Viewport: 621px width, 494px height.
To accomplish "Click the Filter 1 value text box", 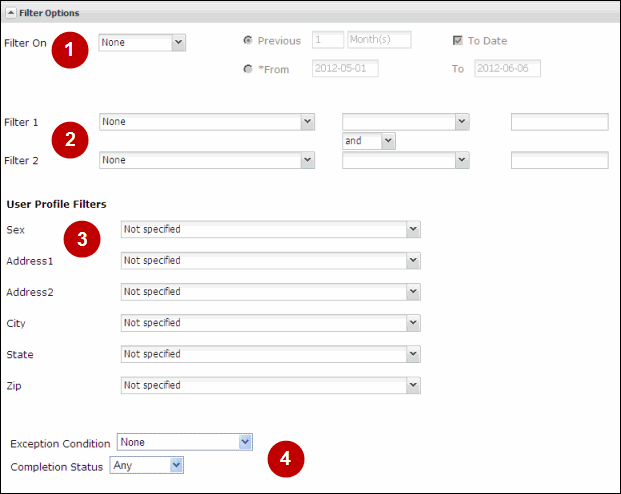I will (x=560, y=122).
